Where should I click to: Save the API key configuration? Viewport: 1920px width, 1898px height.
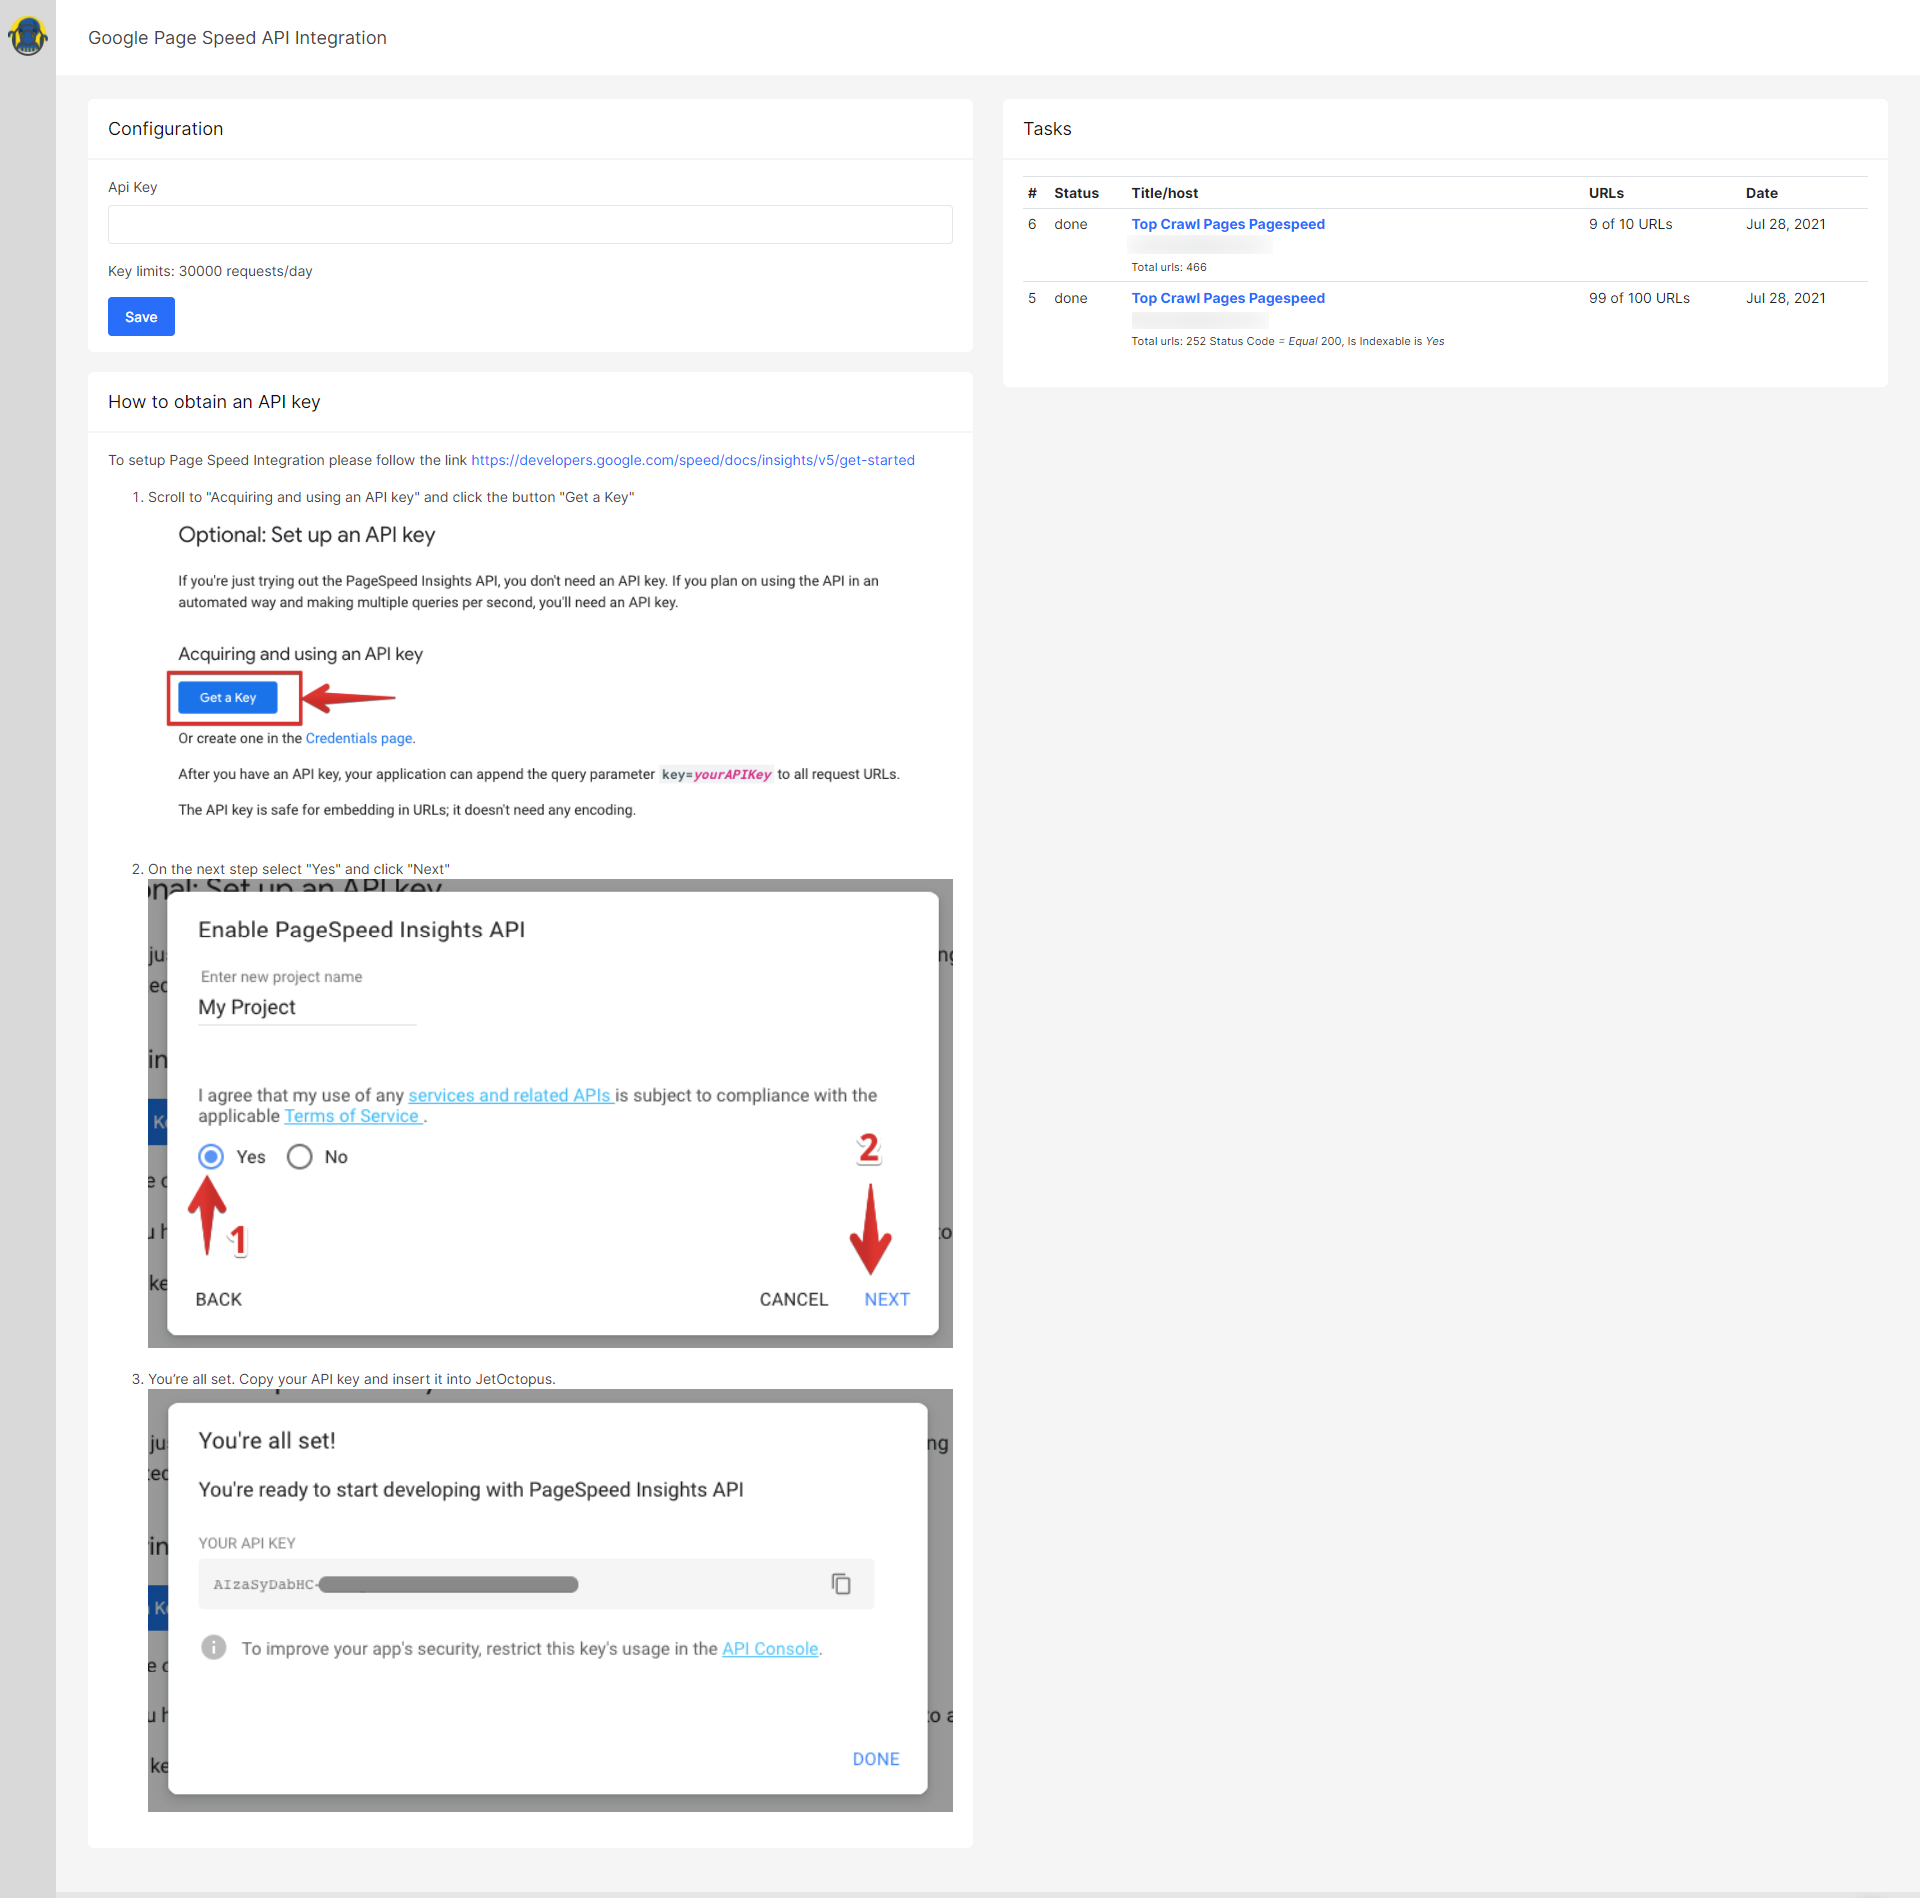[141, 317]
